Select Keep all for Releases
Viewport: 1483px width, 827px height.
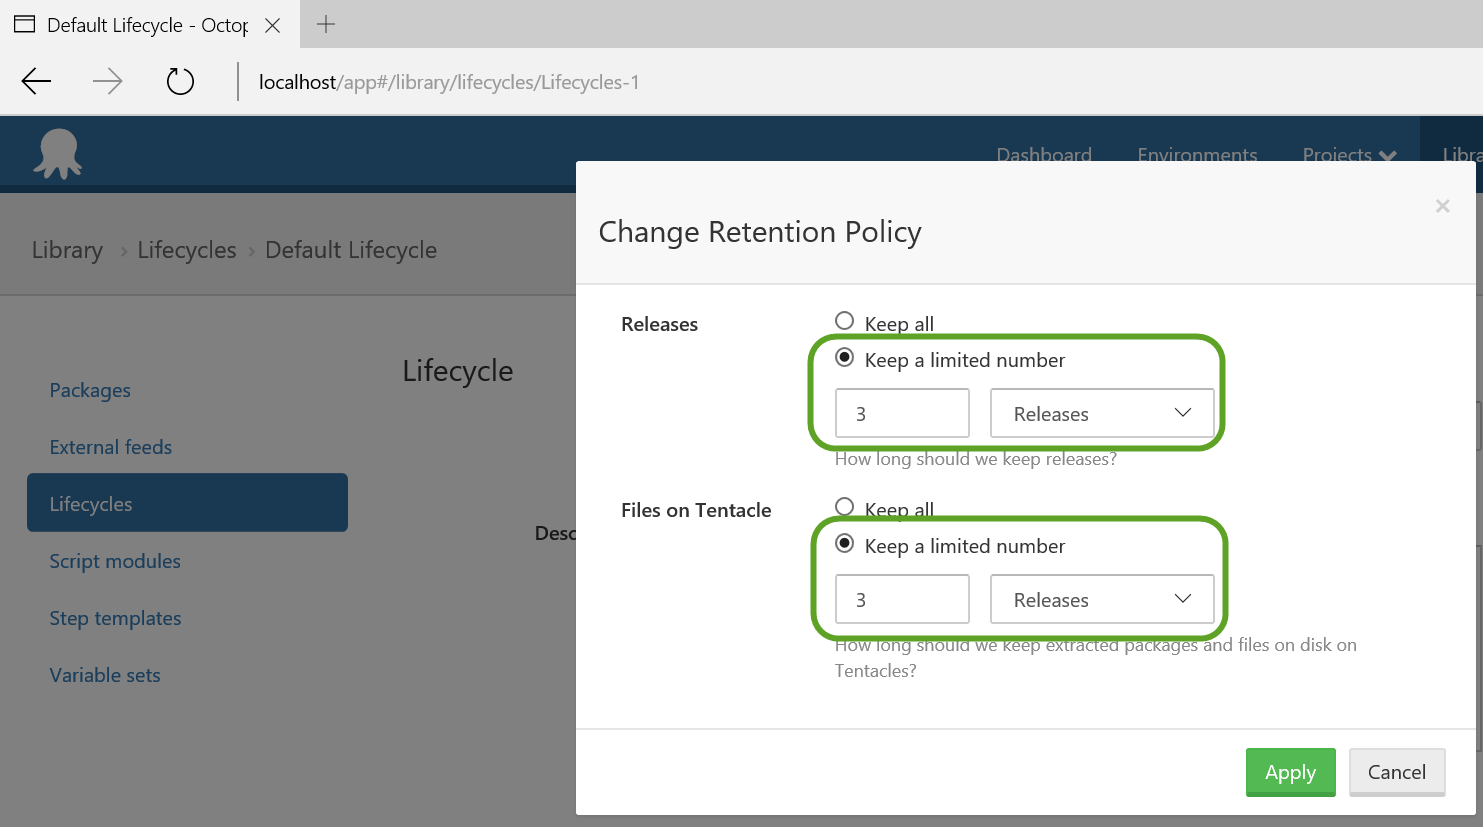click(845, 321)
